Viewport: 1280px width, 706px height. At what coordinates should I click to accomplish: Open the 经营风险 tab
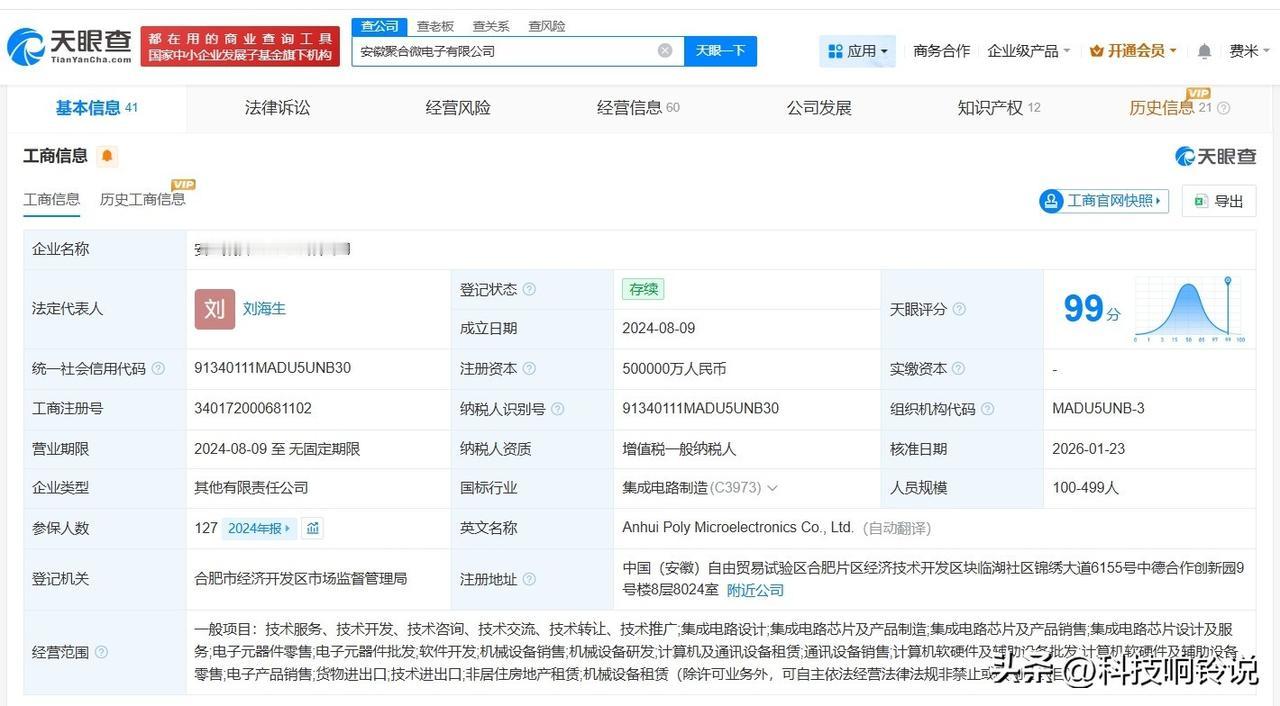click(x=458, y=108)
